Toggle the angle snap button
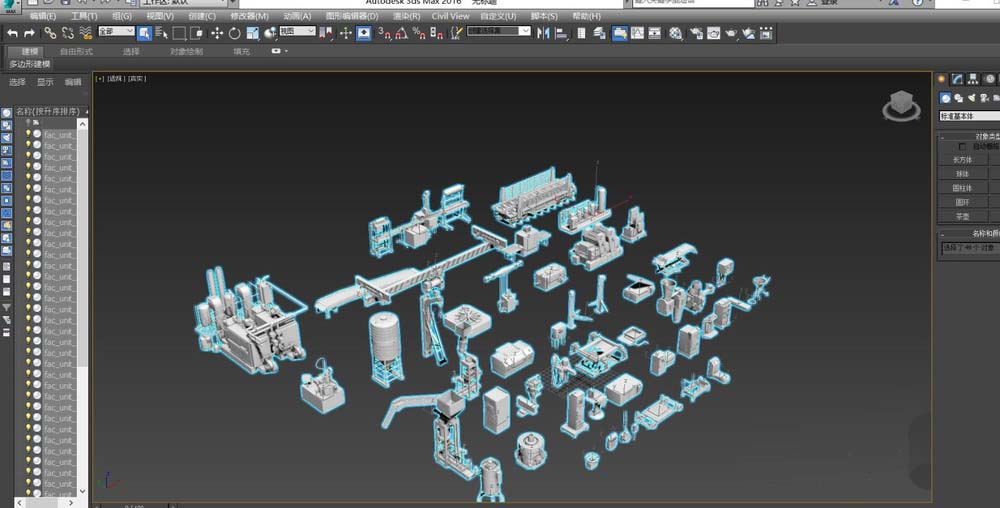This screenshot has width=1000, height=508. (401, 33)
